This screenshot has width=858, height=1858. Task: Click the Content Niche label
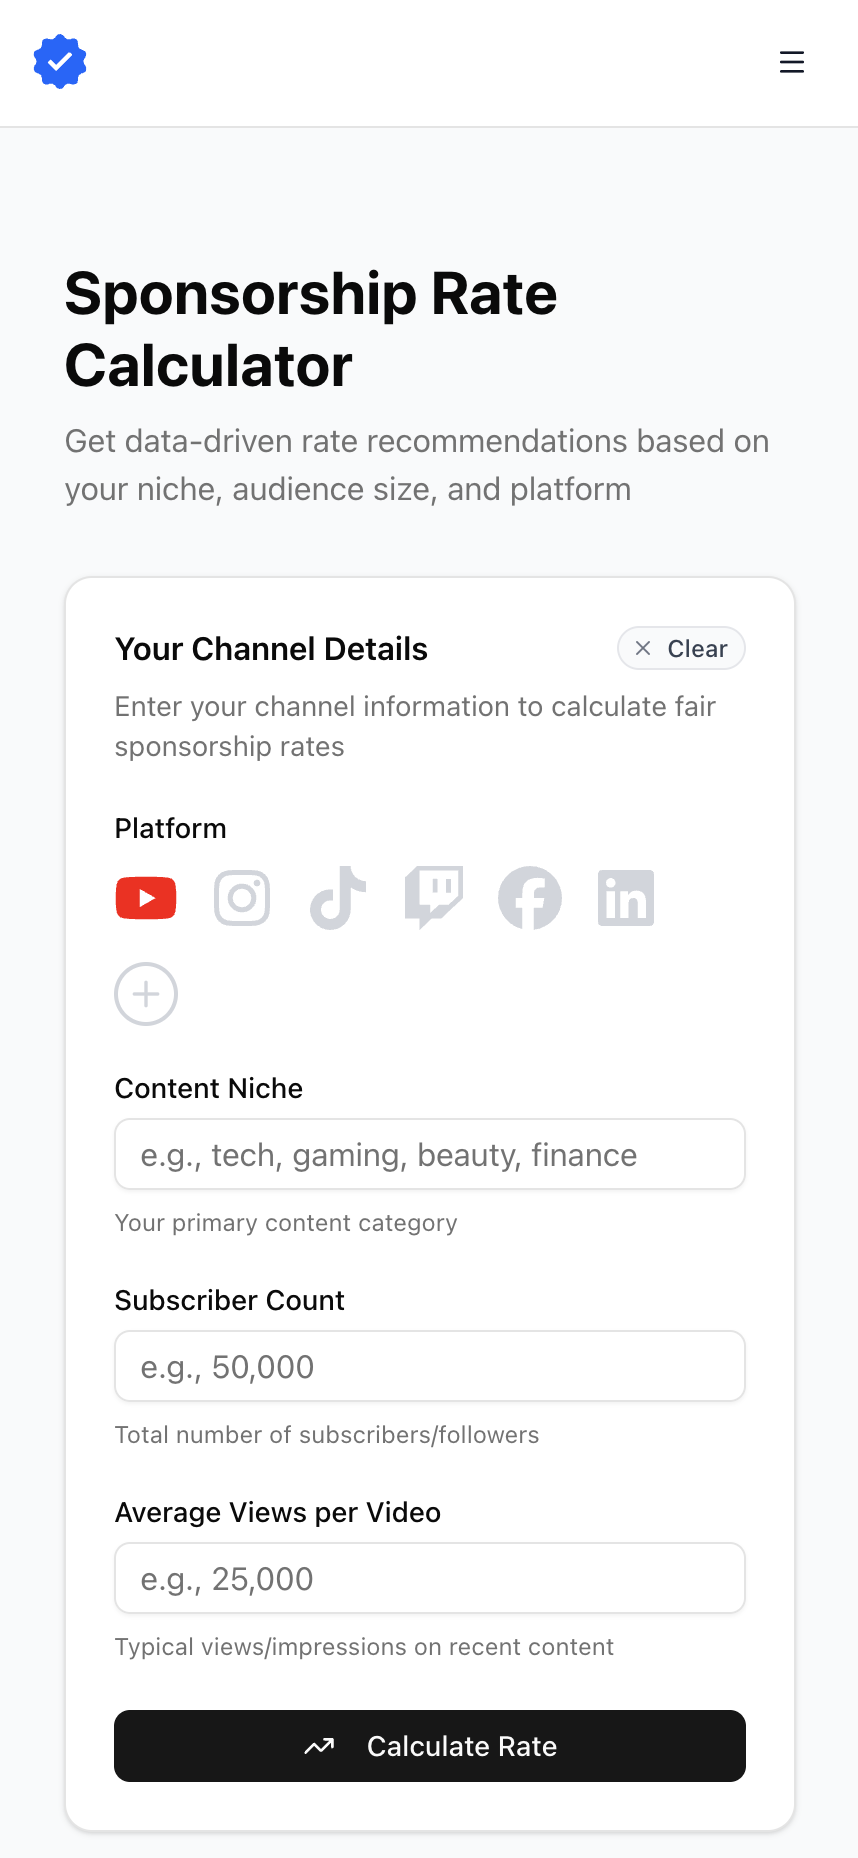[x=209, y=1088]
